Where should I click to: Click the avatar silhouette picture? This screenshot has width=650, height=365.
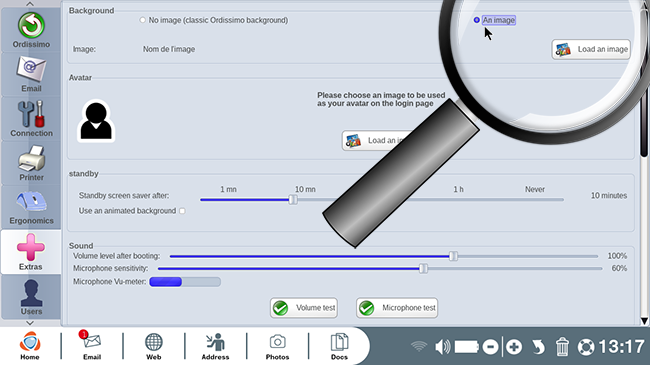[x=96, y=121]
